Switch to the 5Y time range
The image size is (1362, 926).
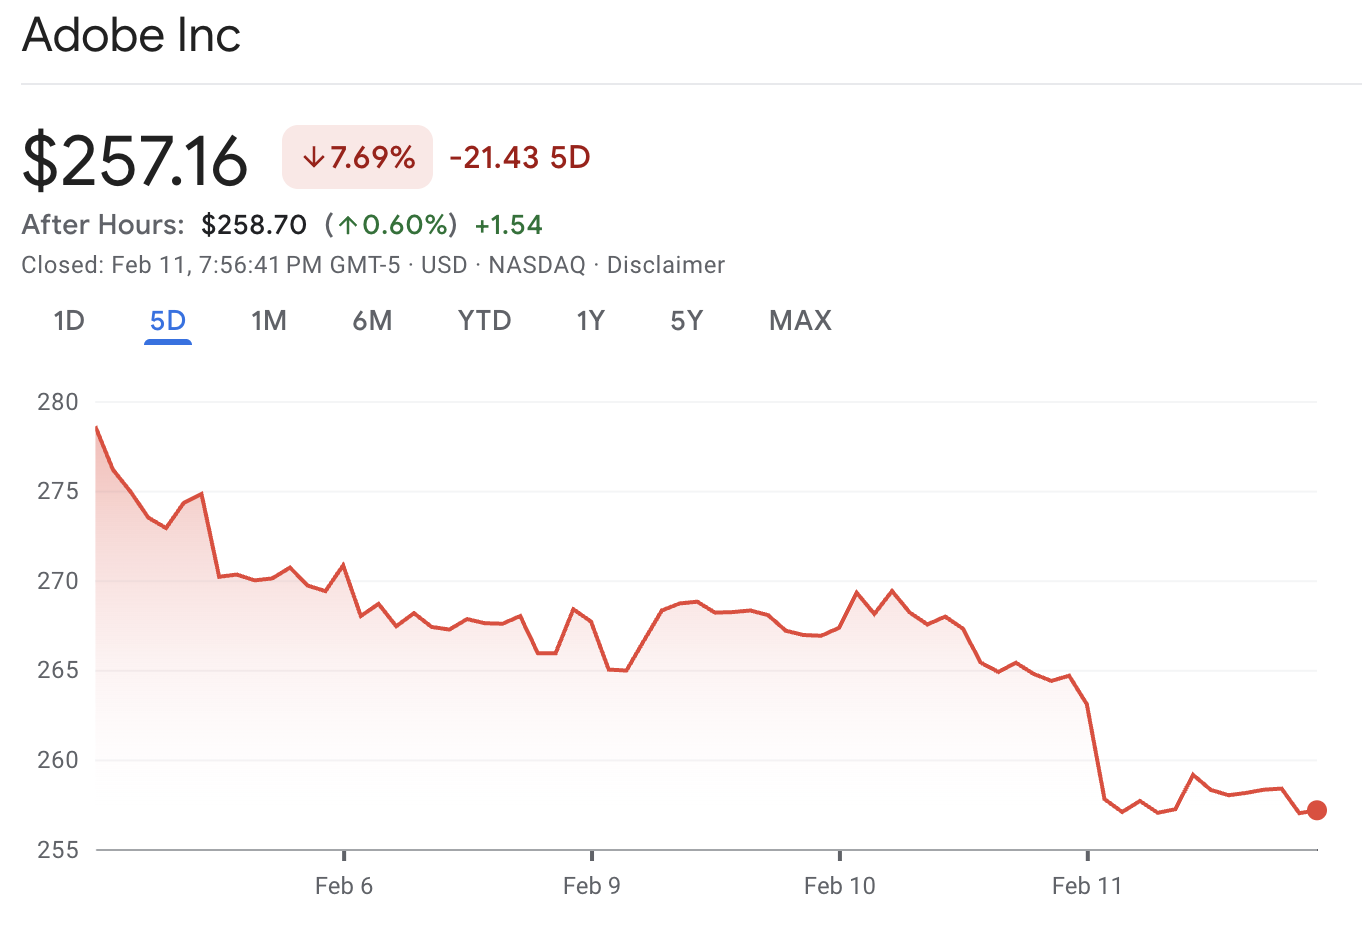pos(687,320)
